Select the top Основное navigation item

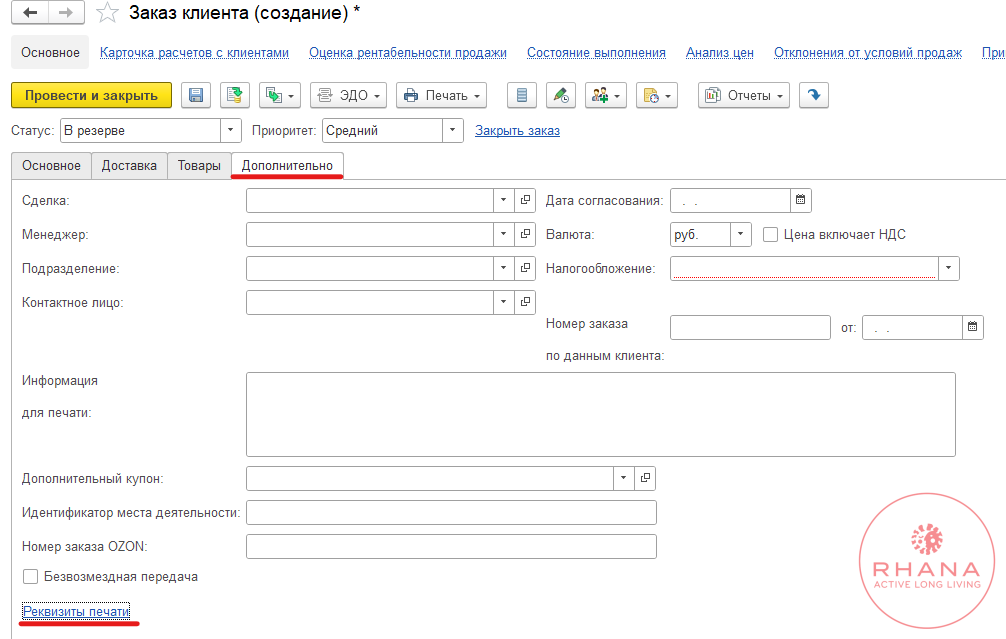[x=50, y=53]
